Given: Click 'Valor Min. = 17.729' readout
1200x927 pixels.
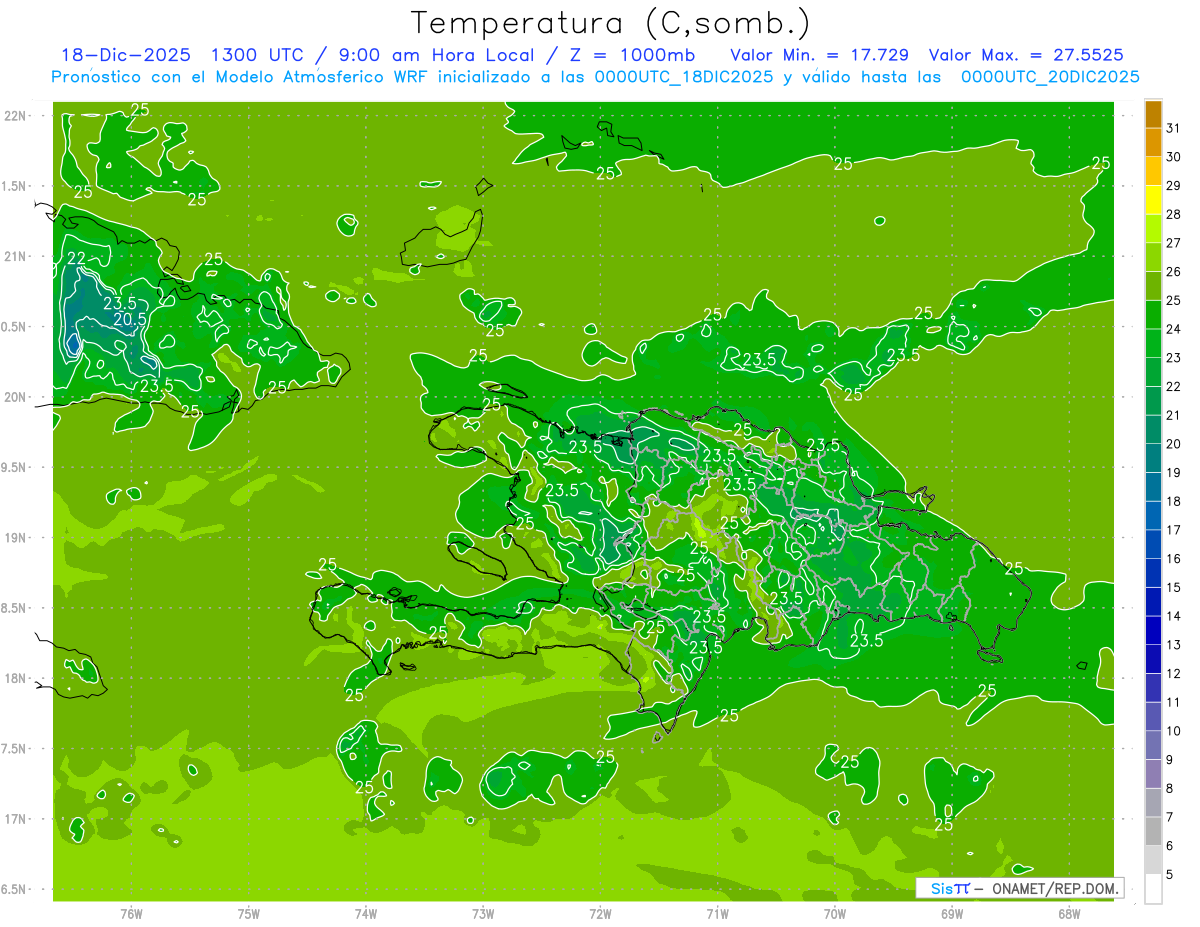Looking at the screenshot, I should coord(822,55).
